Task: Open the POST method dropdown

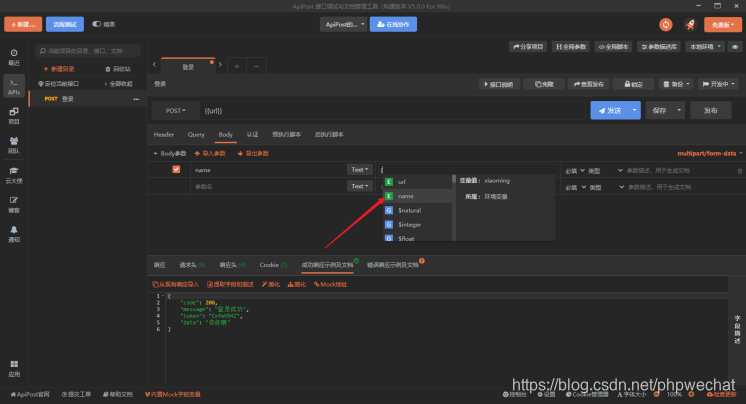Action: [x=175, y=110]
